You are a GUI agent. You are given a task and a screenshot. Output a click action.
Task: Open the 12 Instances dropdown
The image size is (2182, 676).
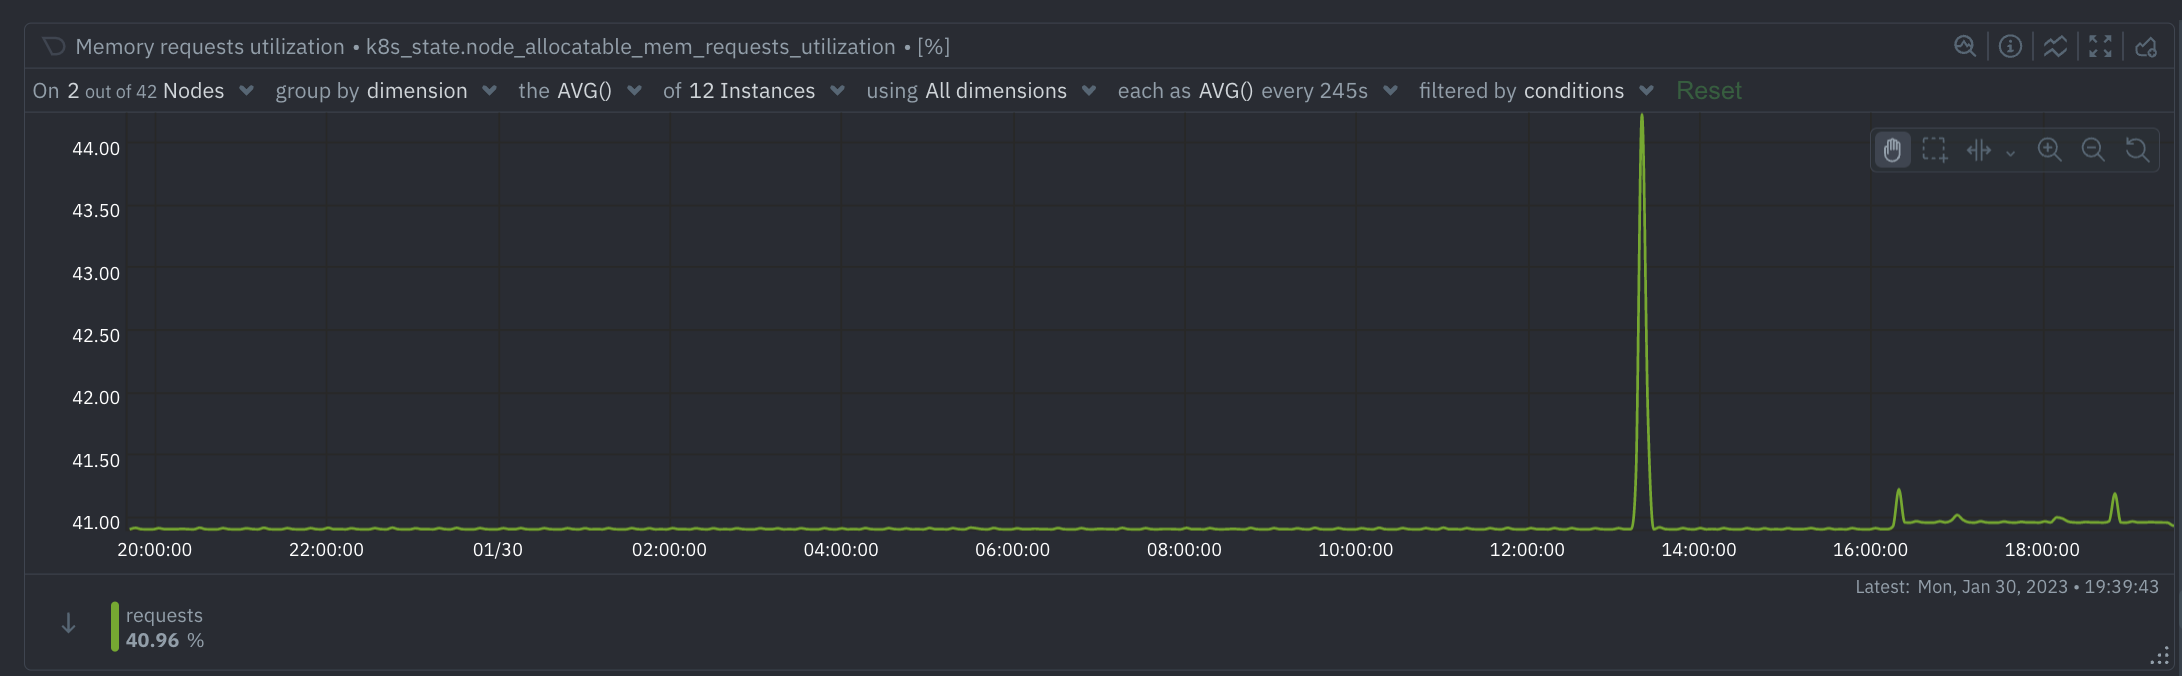click(754, 91)
